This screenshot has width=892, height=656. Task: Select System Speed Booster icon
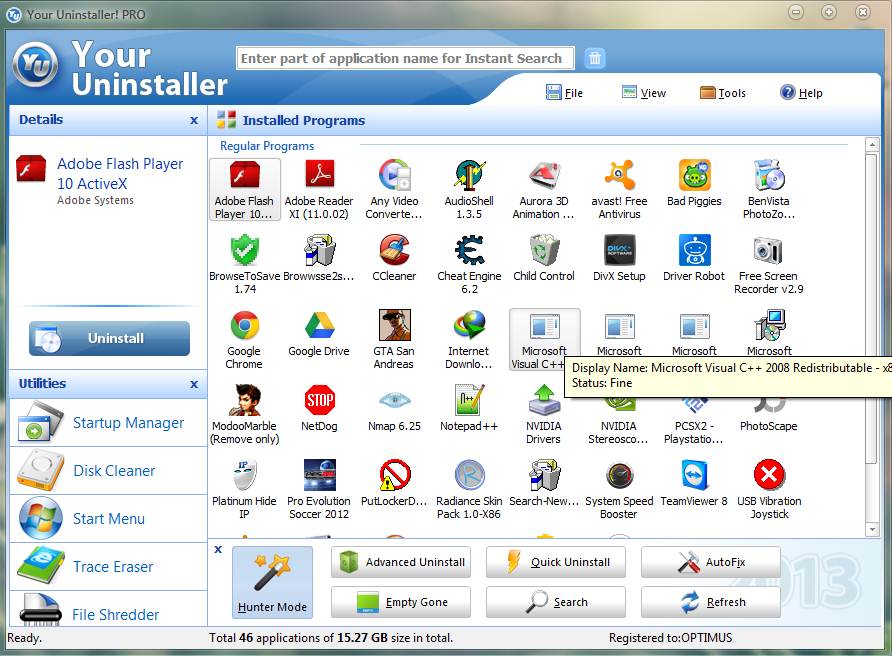pos(620,475)
